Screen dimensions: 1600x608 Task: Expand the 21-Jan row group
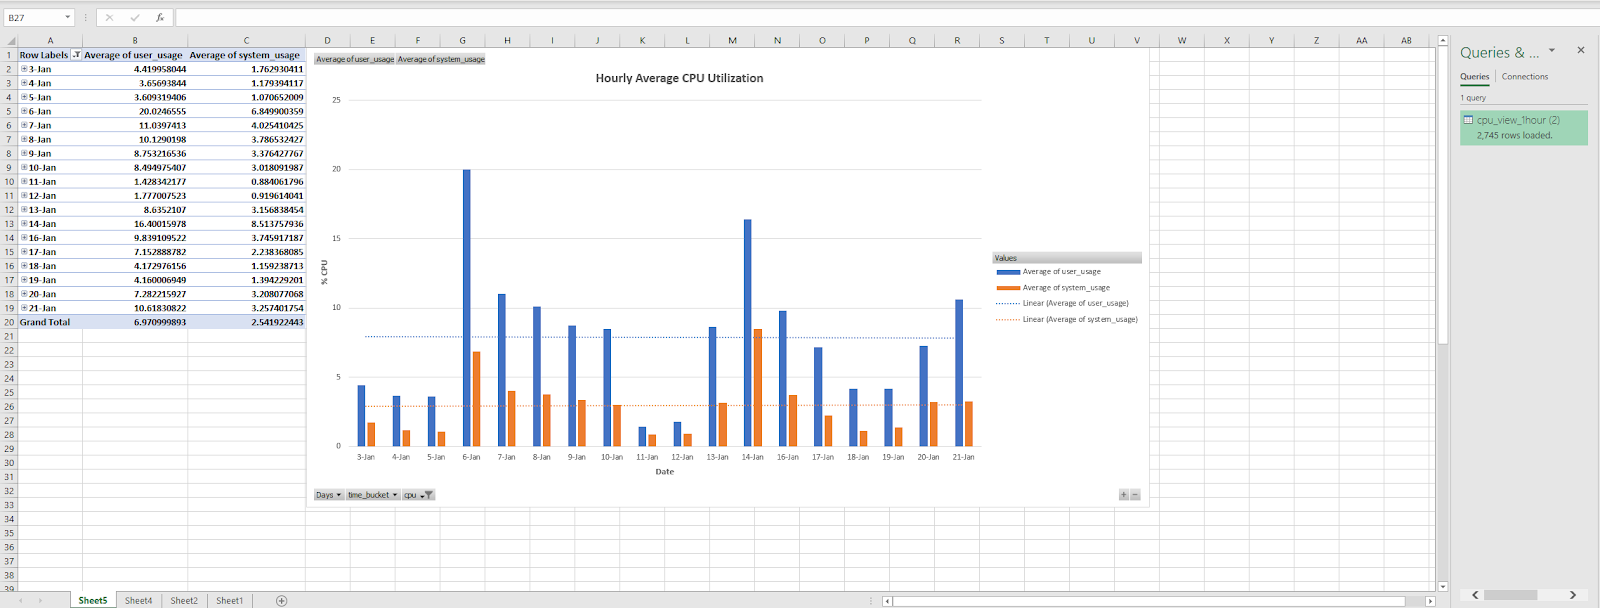(24, 308)
